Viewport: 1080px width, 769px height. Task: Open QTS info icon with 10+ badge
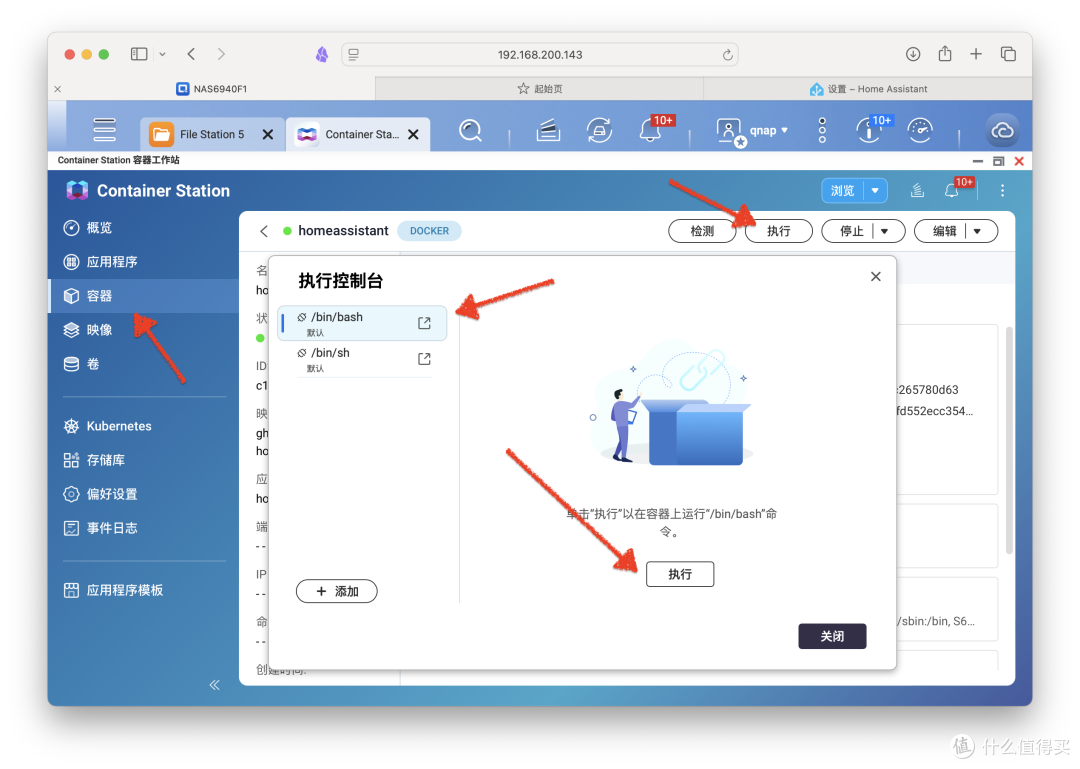[x=871, y=129]
